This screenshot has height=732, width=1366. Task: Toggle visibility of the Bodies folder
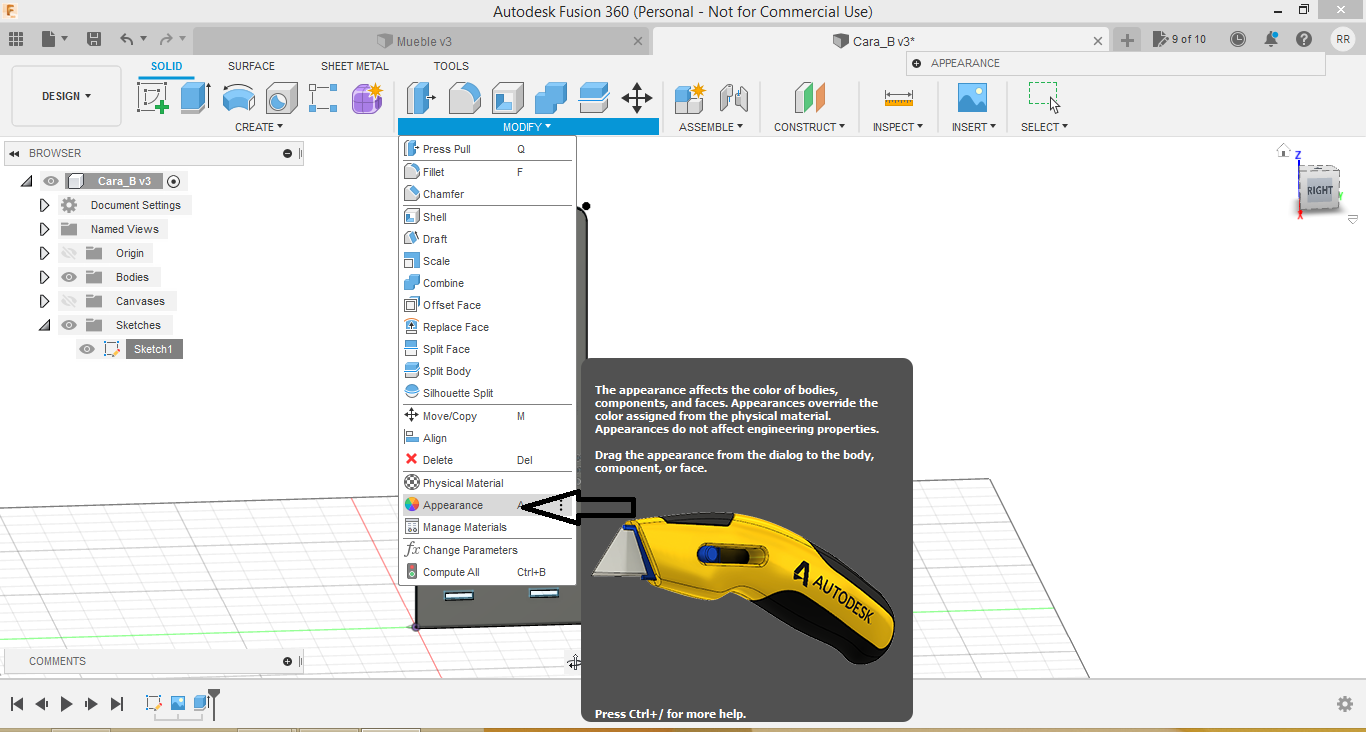tap(69, 277)
